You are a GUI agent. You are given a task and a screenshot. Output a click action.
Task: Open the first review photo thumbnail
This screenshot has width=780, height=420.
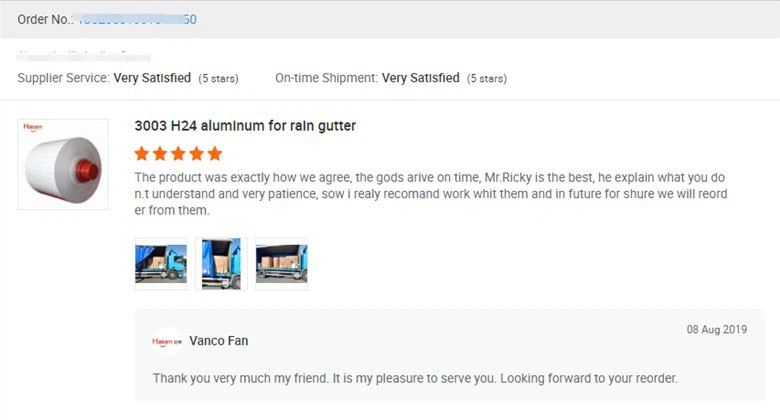pyautogui.click(x=161, y=263)
